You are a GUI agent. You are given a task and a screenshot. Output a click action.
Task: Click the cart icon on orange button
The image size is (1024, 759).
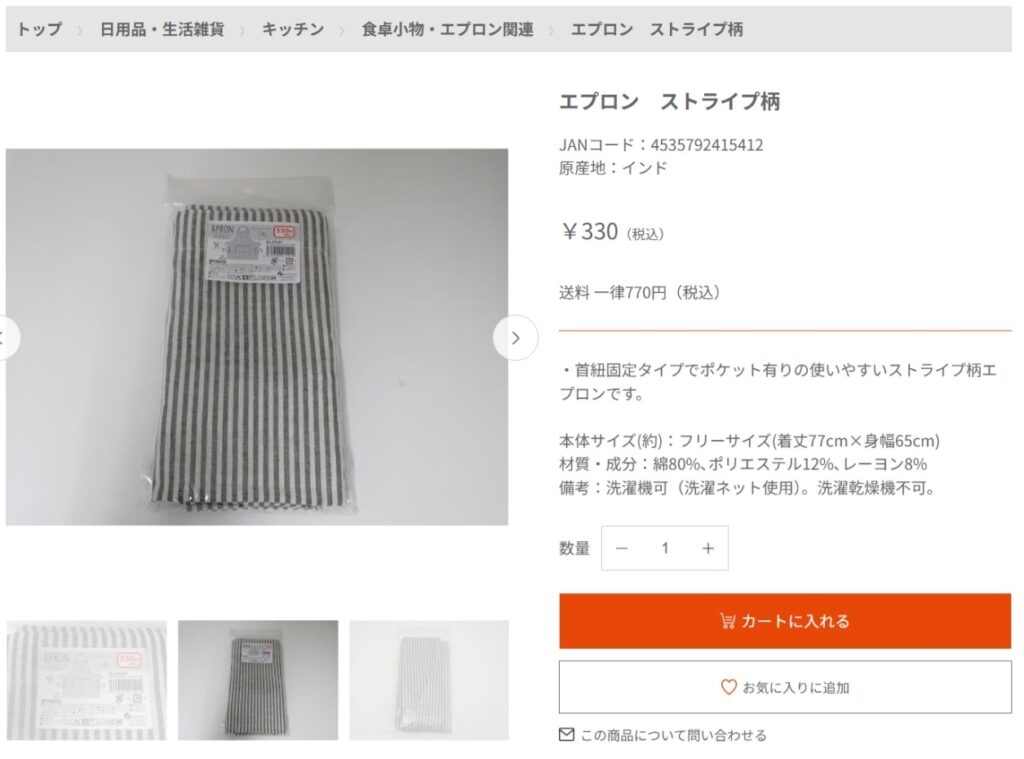727,621
